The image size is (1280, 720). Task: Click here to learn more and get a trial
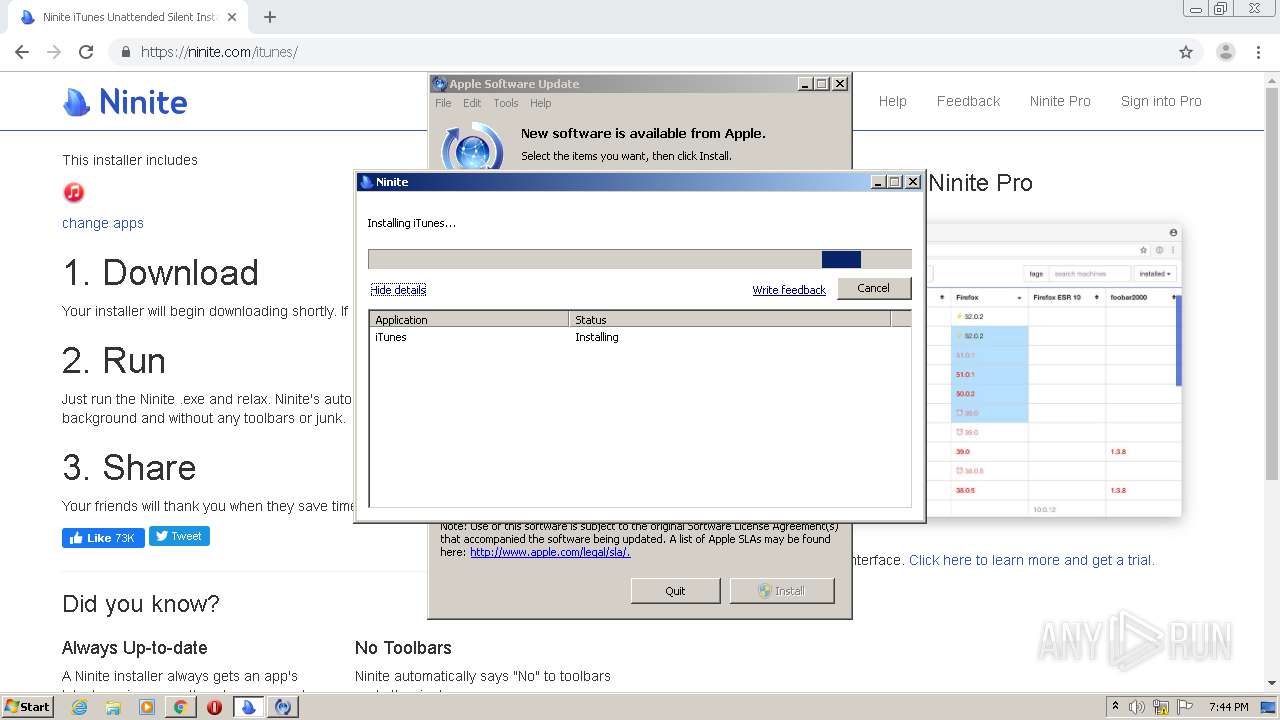(1031, 560)
